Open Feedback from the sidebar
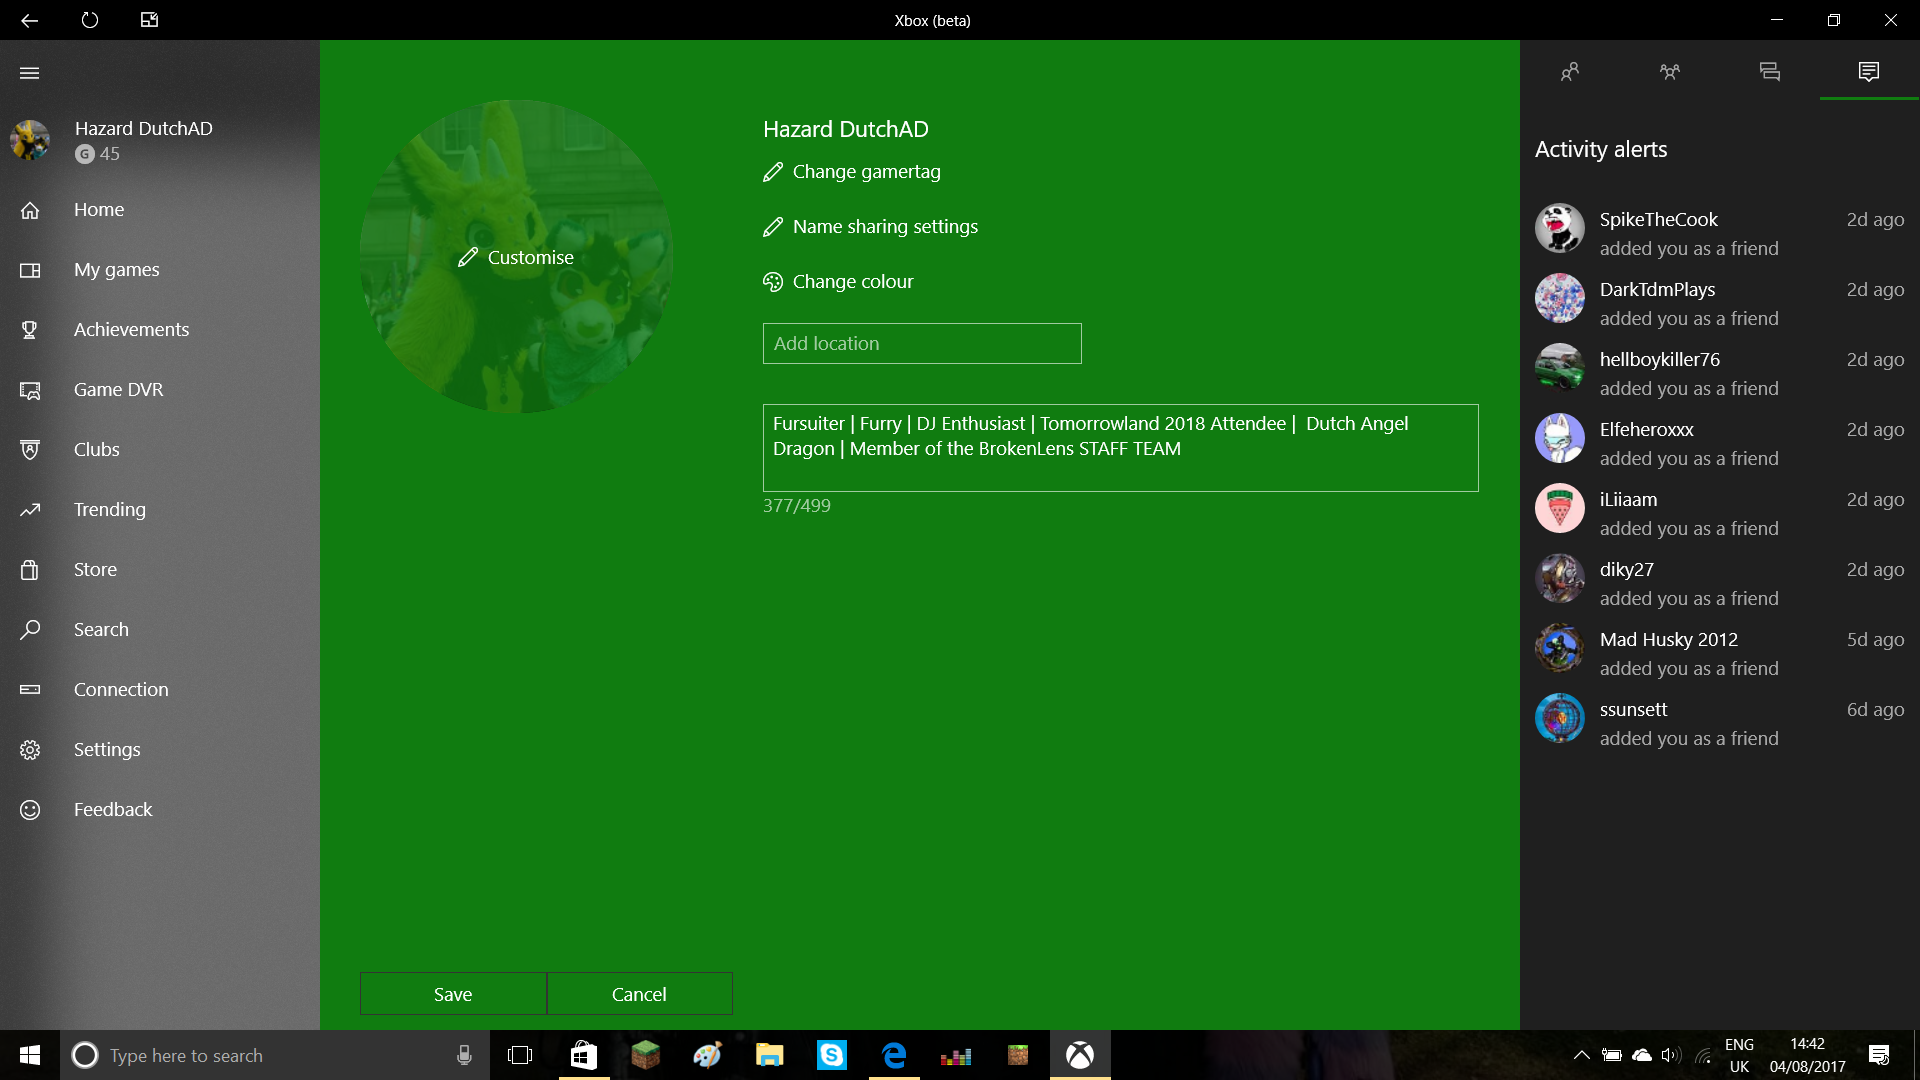This screenshot has width=1920, height=1080. (160, 810)
